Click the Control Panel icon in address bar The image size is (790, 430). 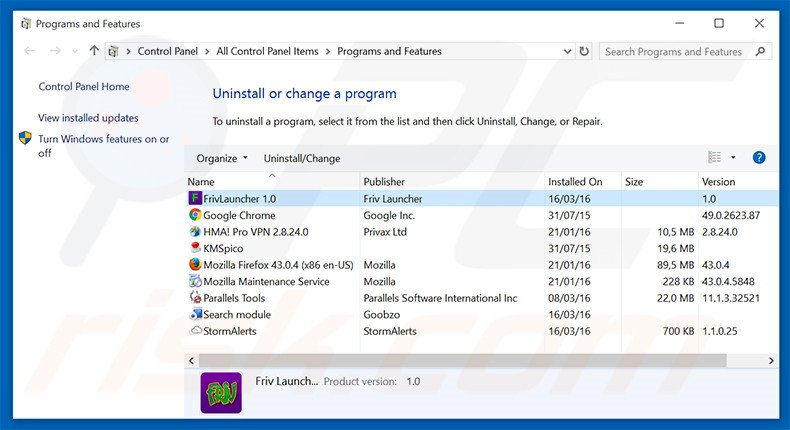coord(114,51)
